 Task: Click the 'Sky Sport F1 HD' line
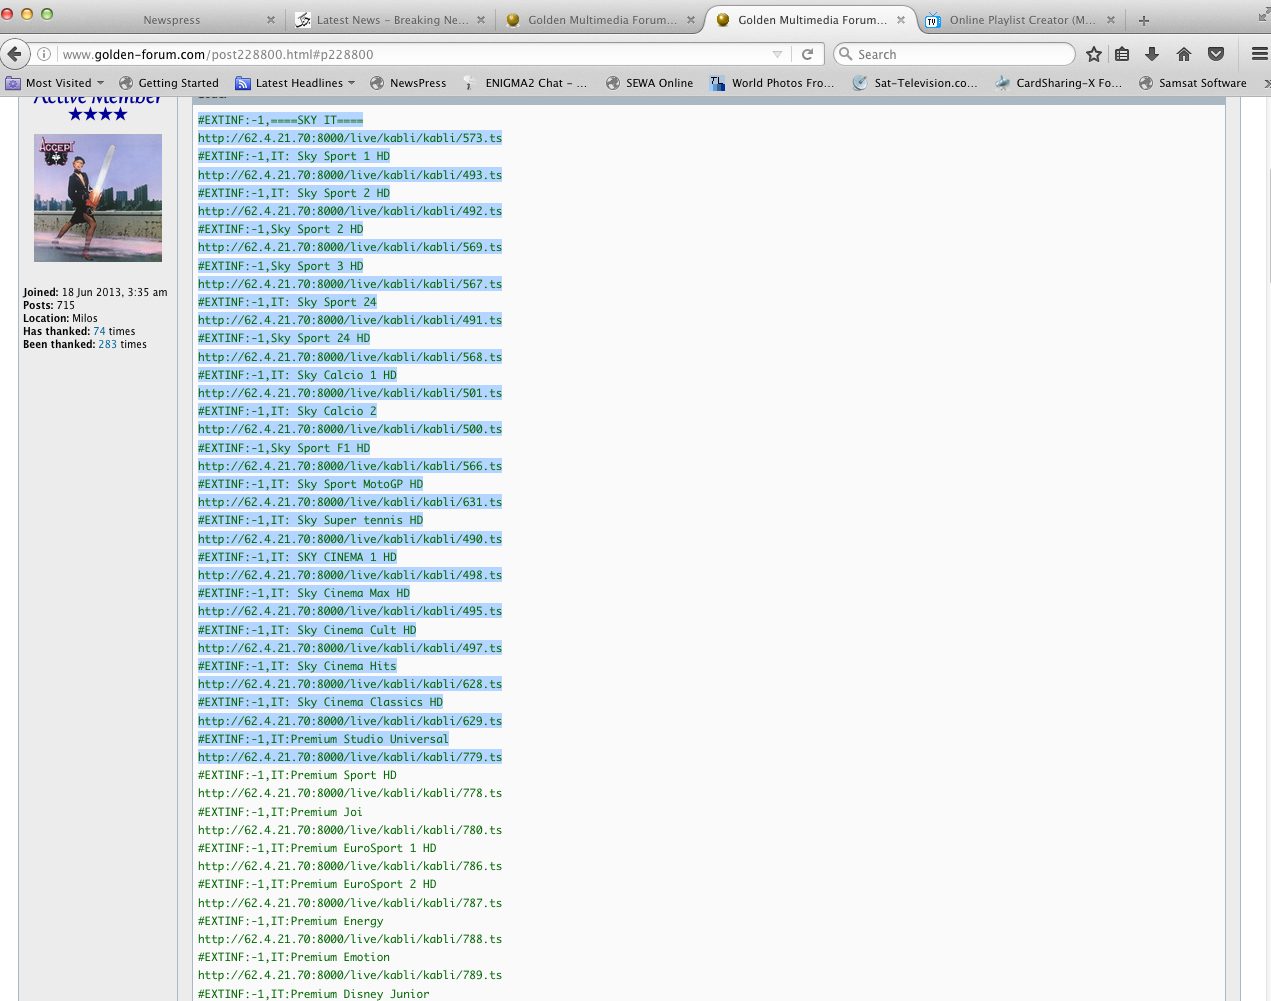284,448
